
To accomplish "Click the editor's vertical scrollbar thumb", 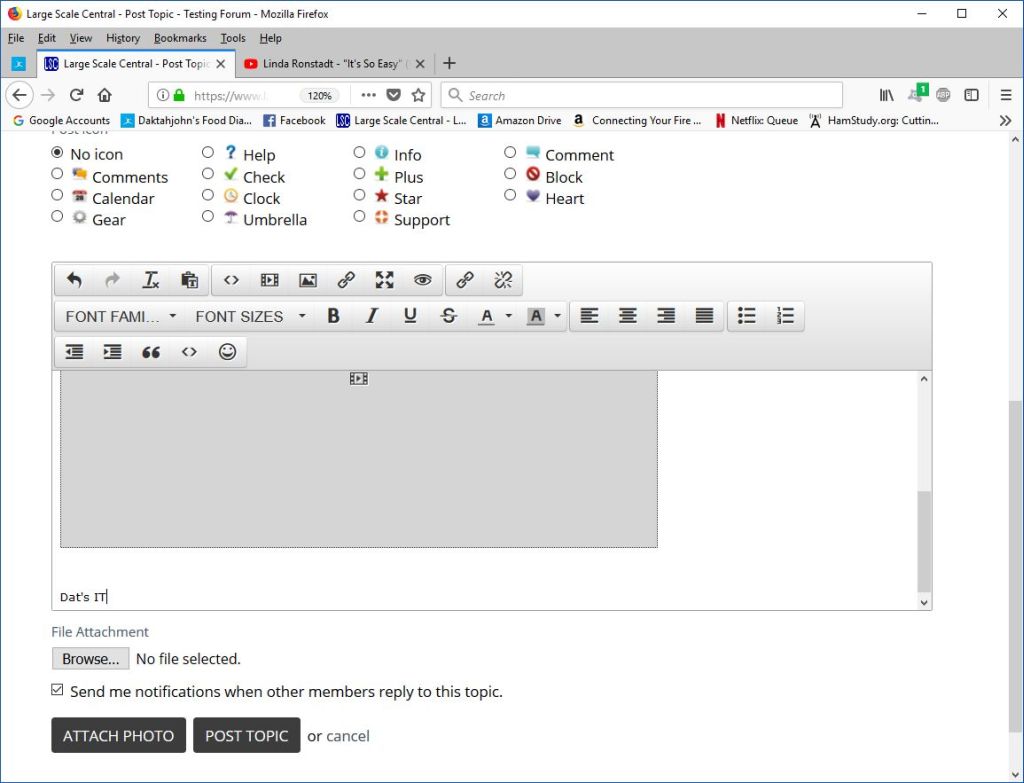I will [923, 541].
